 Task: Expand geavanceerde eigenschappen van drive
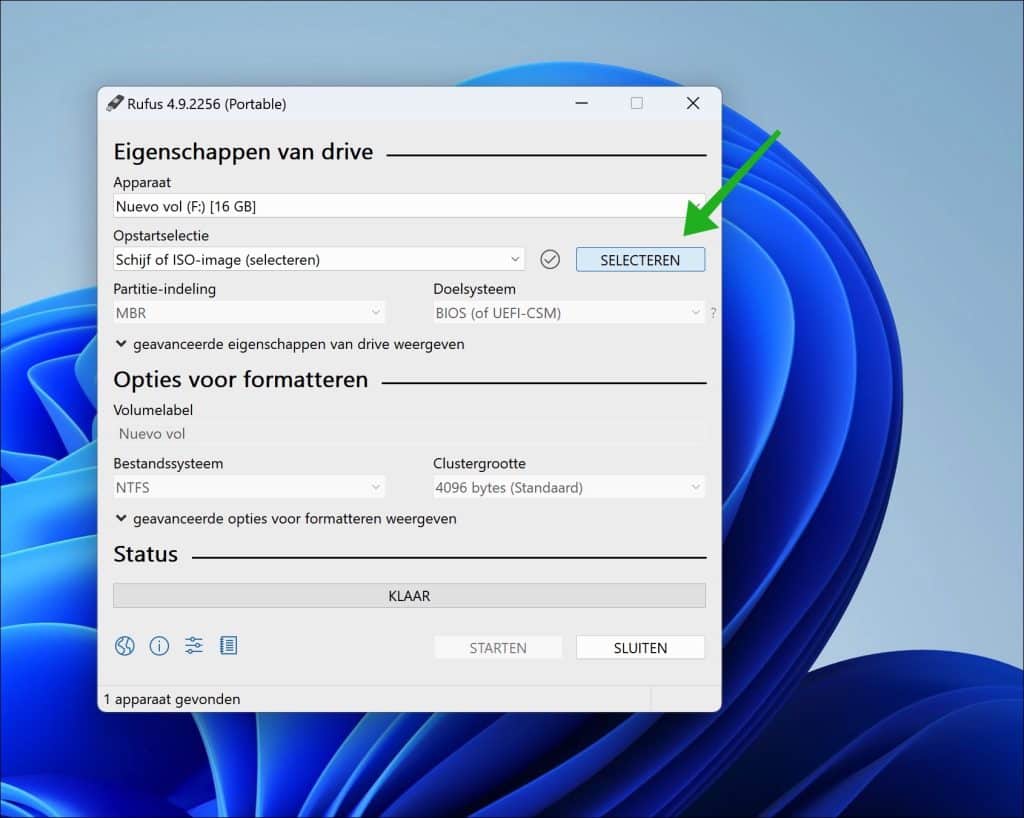[290, 344]
